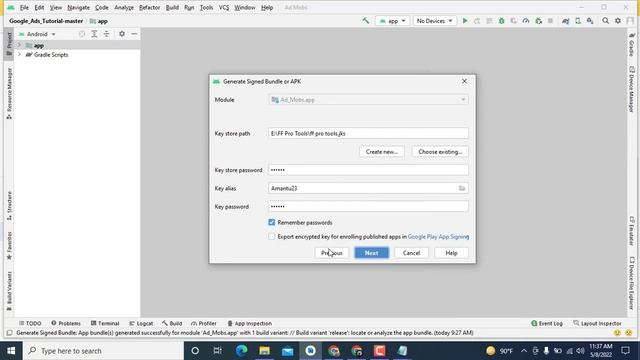Open the Refactor menu
This screenshot has height=360, width=640.
pos(149,7)
